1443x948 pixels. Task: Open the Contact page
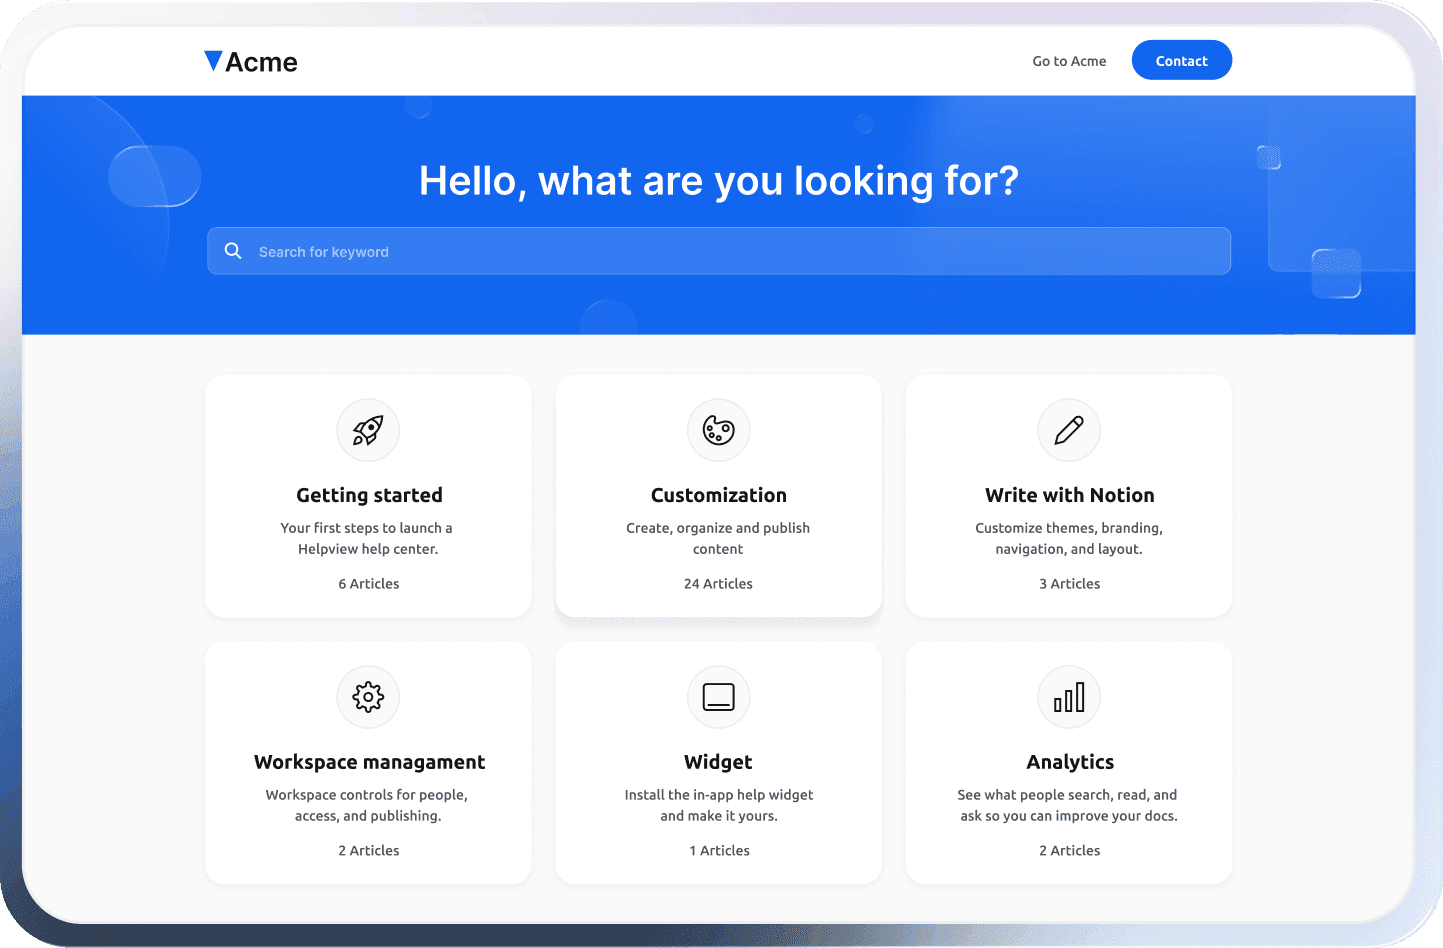(1182, 60)
